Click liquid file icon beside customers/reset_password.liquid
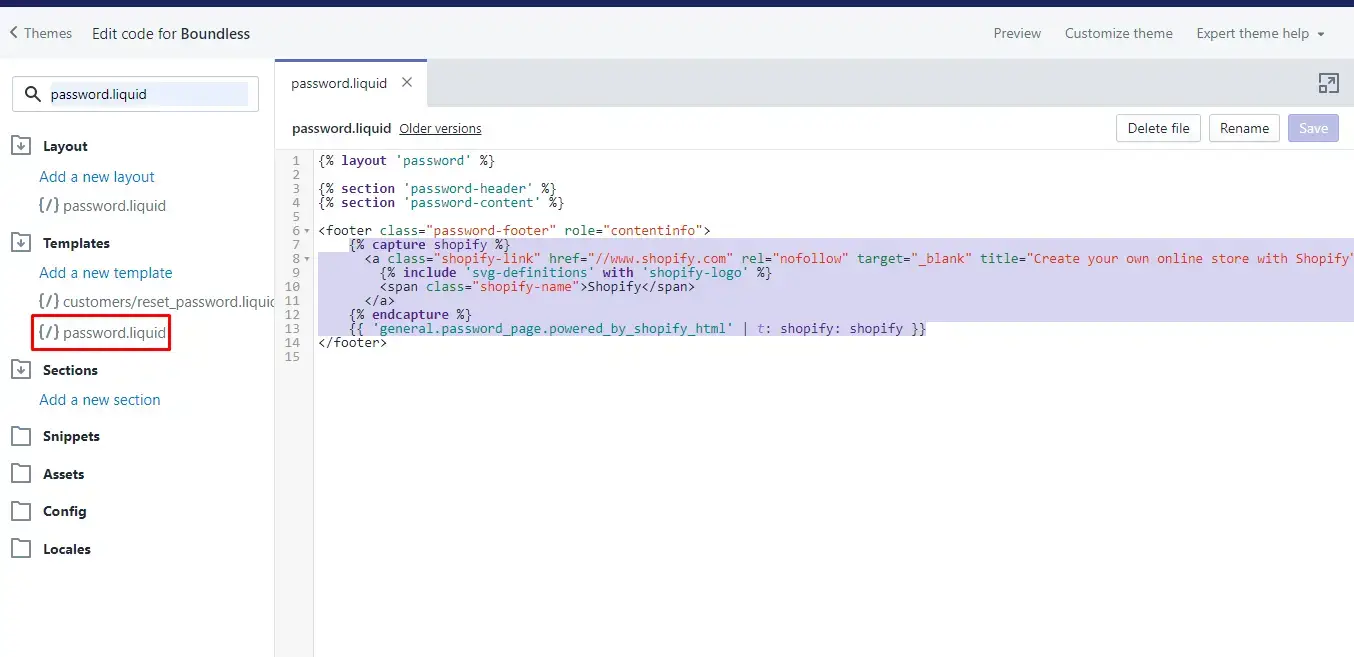Image resolution: width=1354 pixels, height=657 pixels. (48, 302)
